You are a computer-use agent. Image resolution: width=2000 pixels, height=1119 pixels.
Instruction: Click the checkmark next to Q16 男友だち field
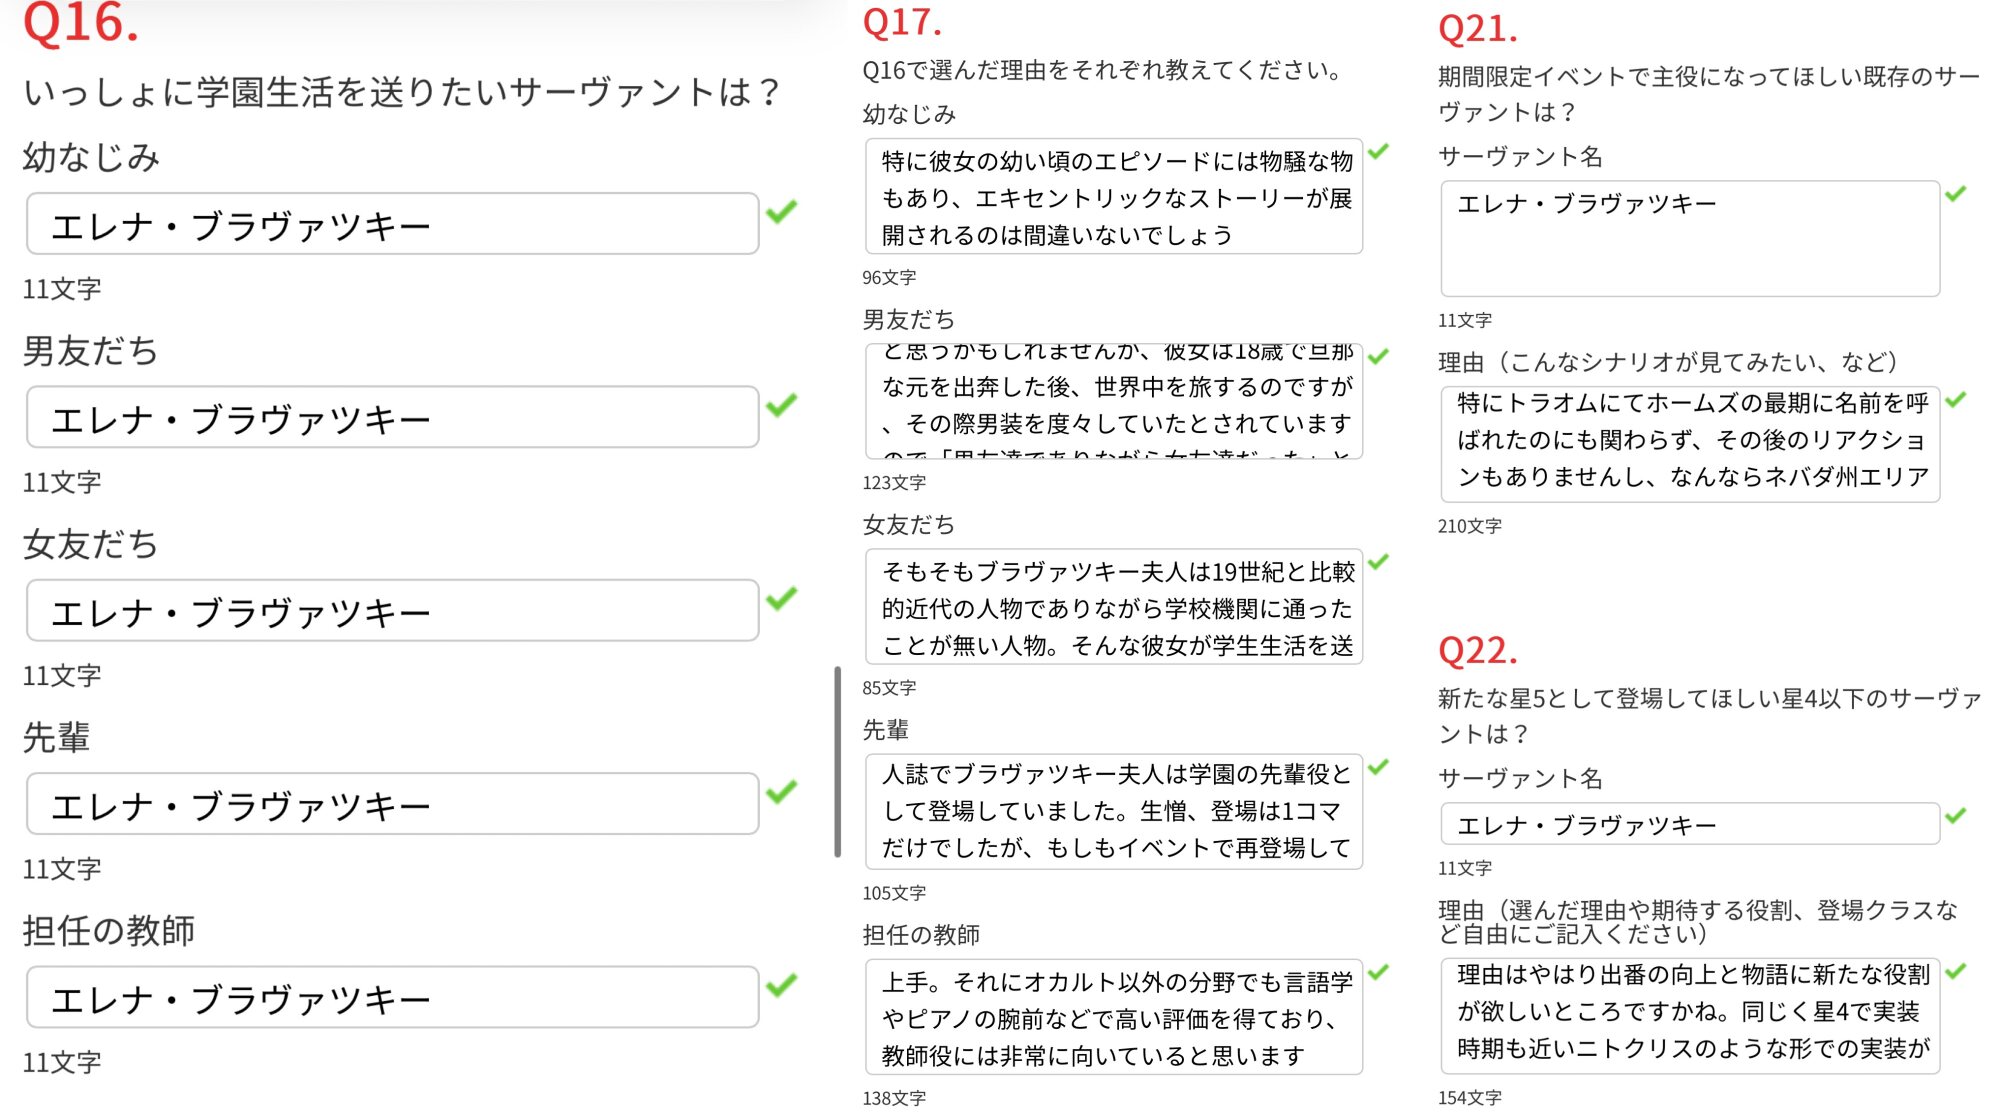[x=781, y=405]
